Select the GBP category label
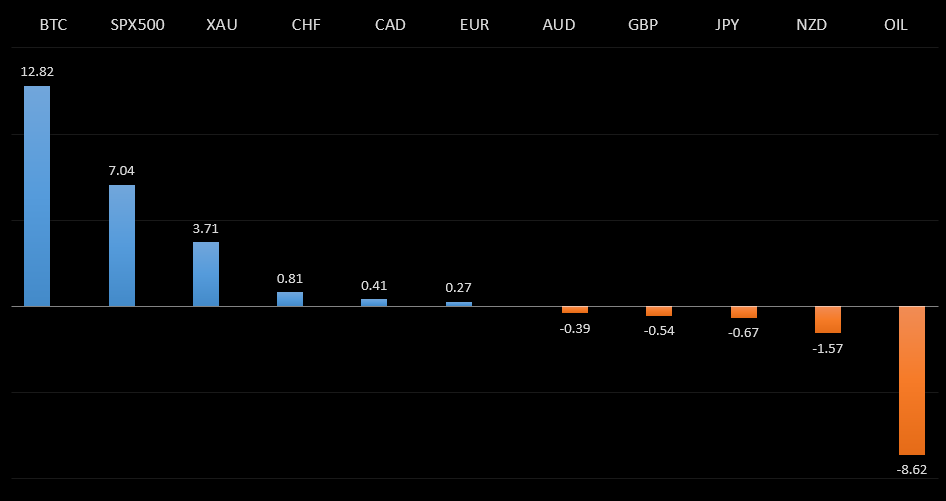Screen dimensions: 946x501 (642, 24)
